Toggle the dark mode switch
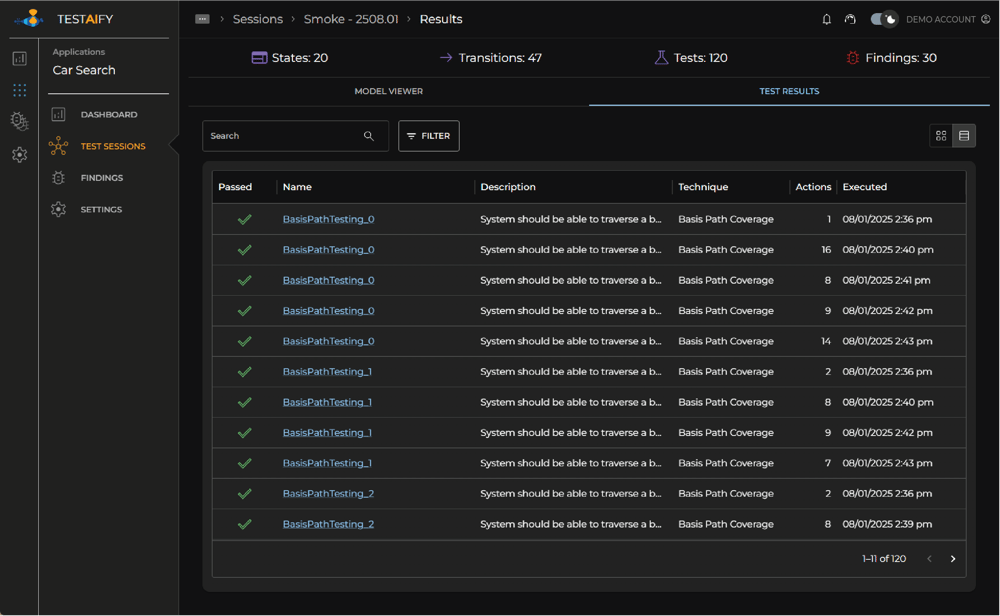 883,19
